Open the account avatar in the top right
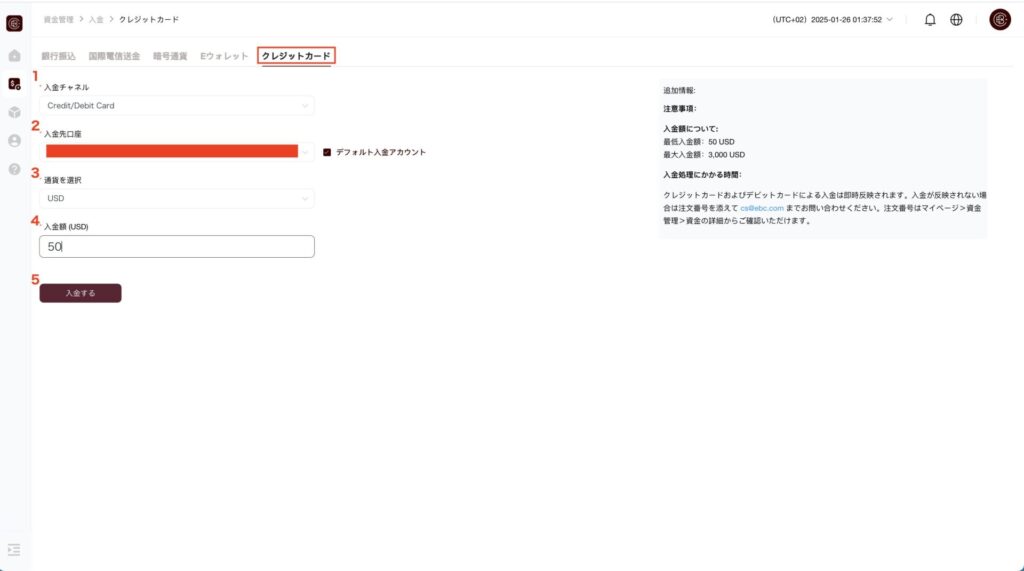This screenshot has width=1024, height=571. (1000, 20)
